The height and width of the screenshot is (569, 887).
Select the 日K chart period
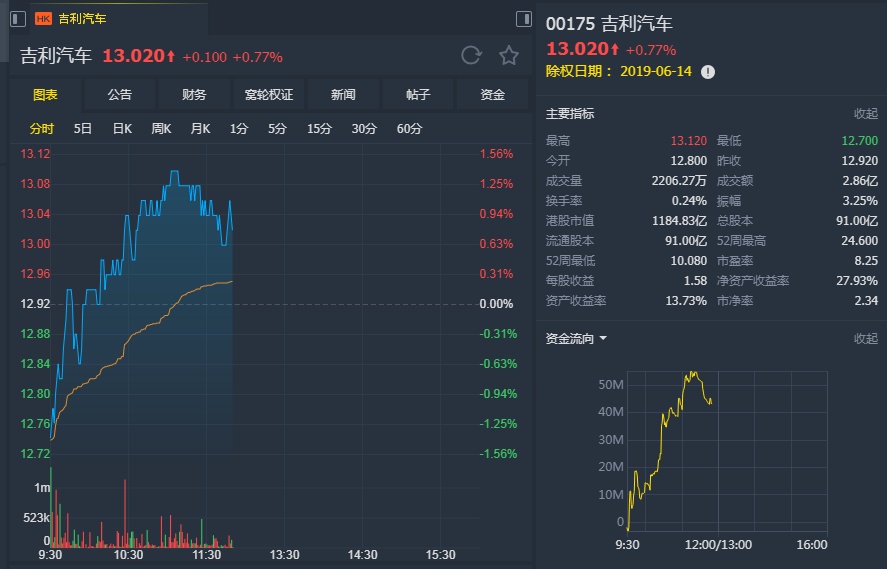point(122,128)
